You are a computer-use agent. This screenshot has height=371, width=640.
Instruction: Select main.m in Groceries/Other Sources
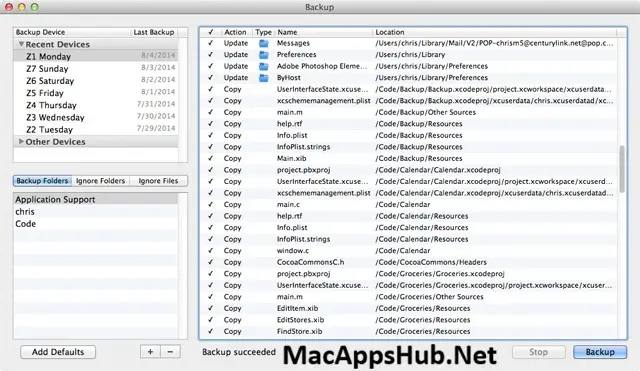click(289, 297)
